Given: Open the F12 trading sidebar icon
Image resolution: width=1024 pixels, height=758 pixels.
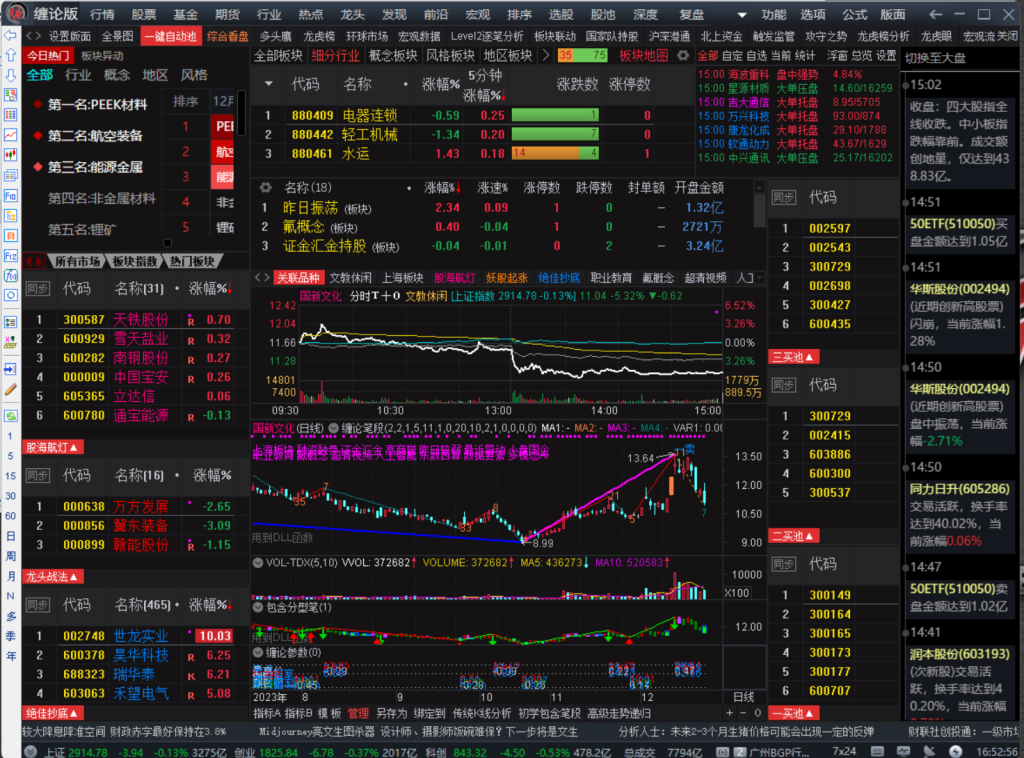Looking at the screenshot, I should 10,256.
